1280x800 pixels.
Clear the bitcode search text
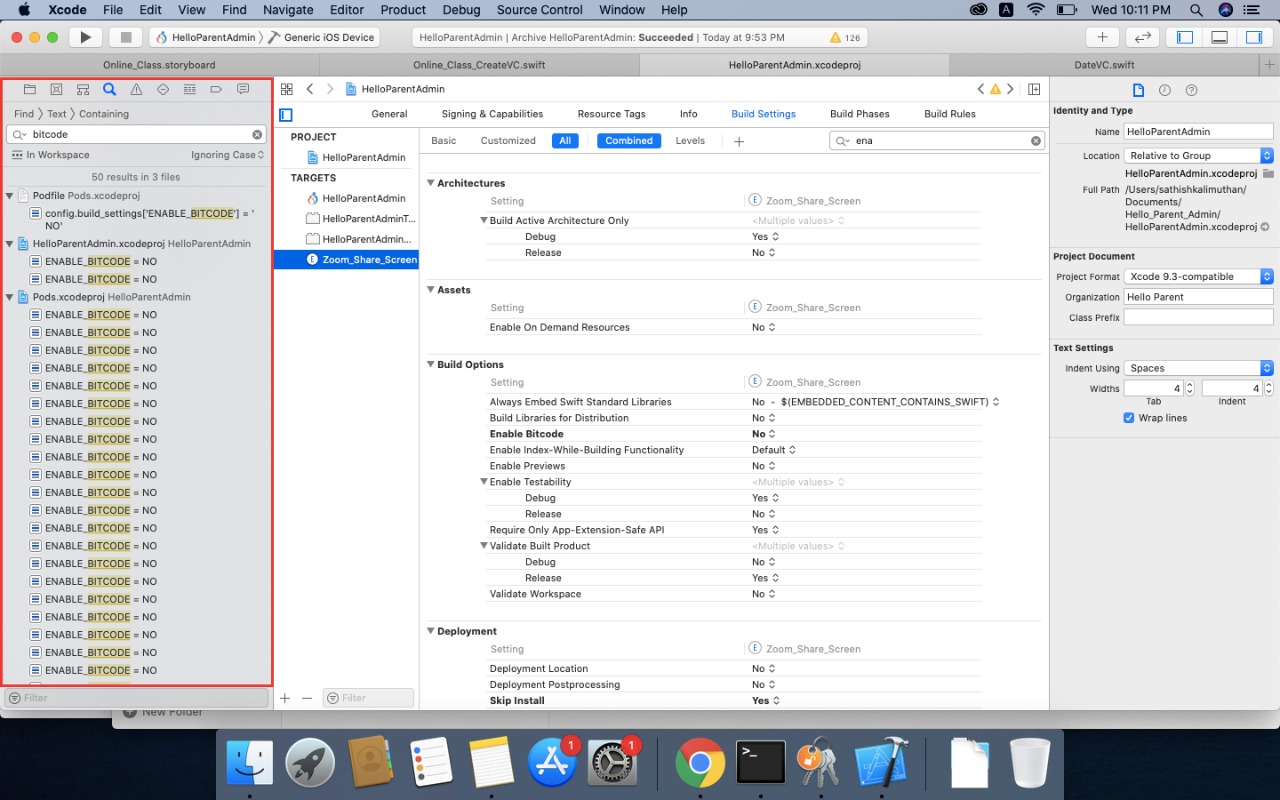click(257, 134)
